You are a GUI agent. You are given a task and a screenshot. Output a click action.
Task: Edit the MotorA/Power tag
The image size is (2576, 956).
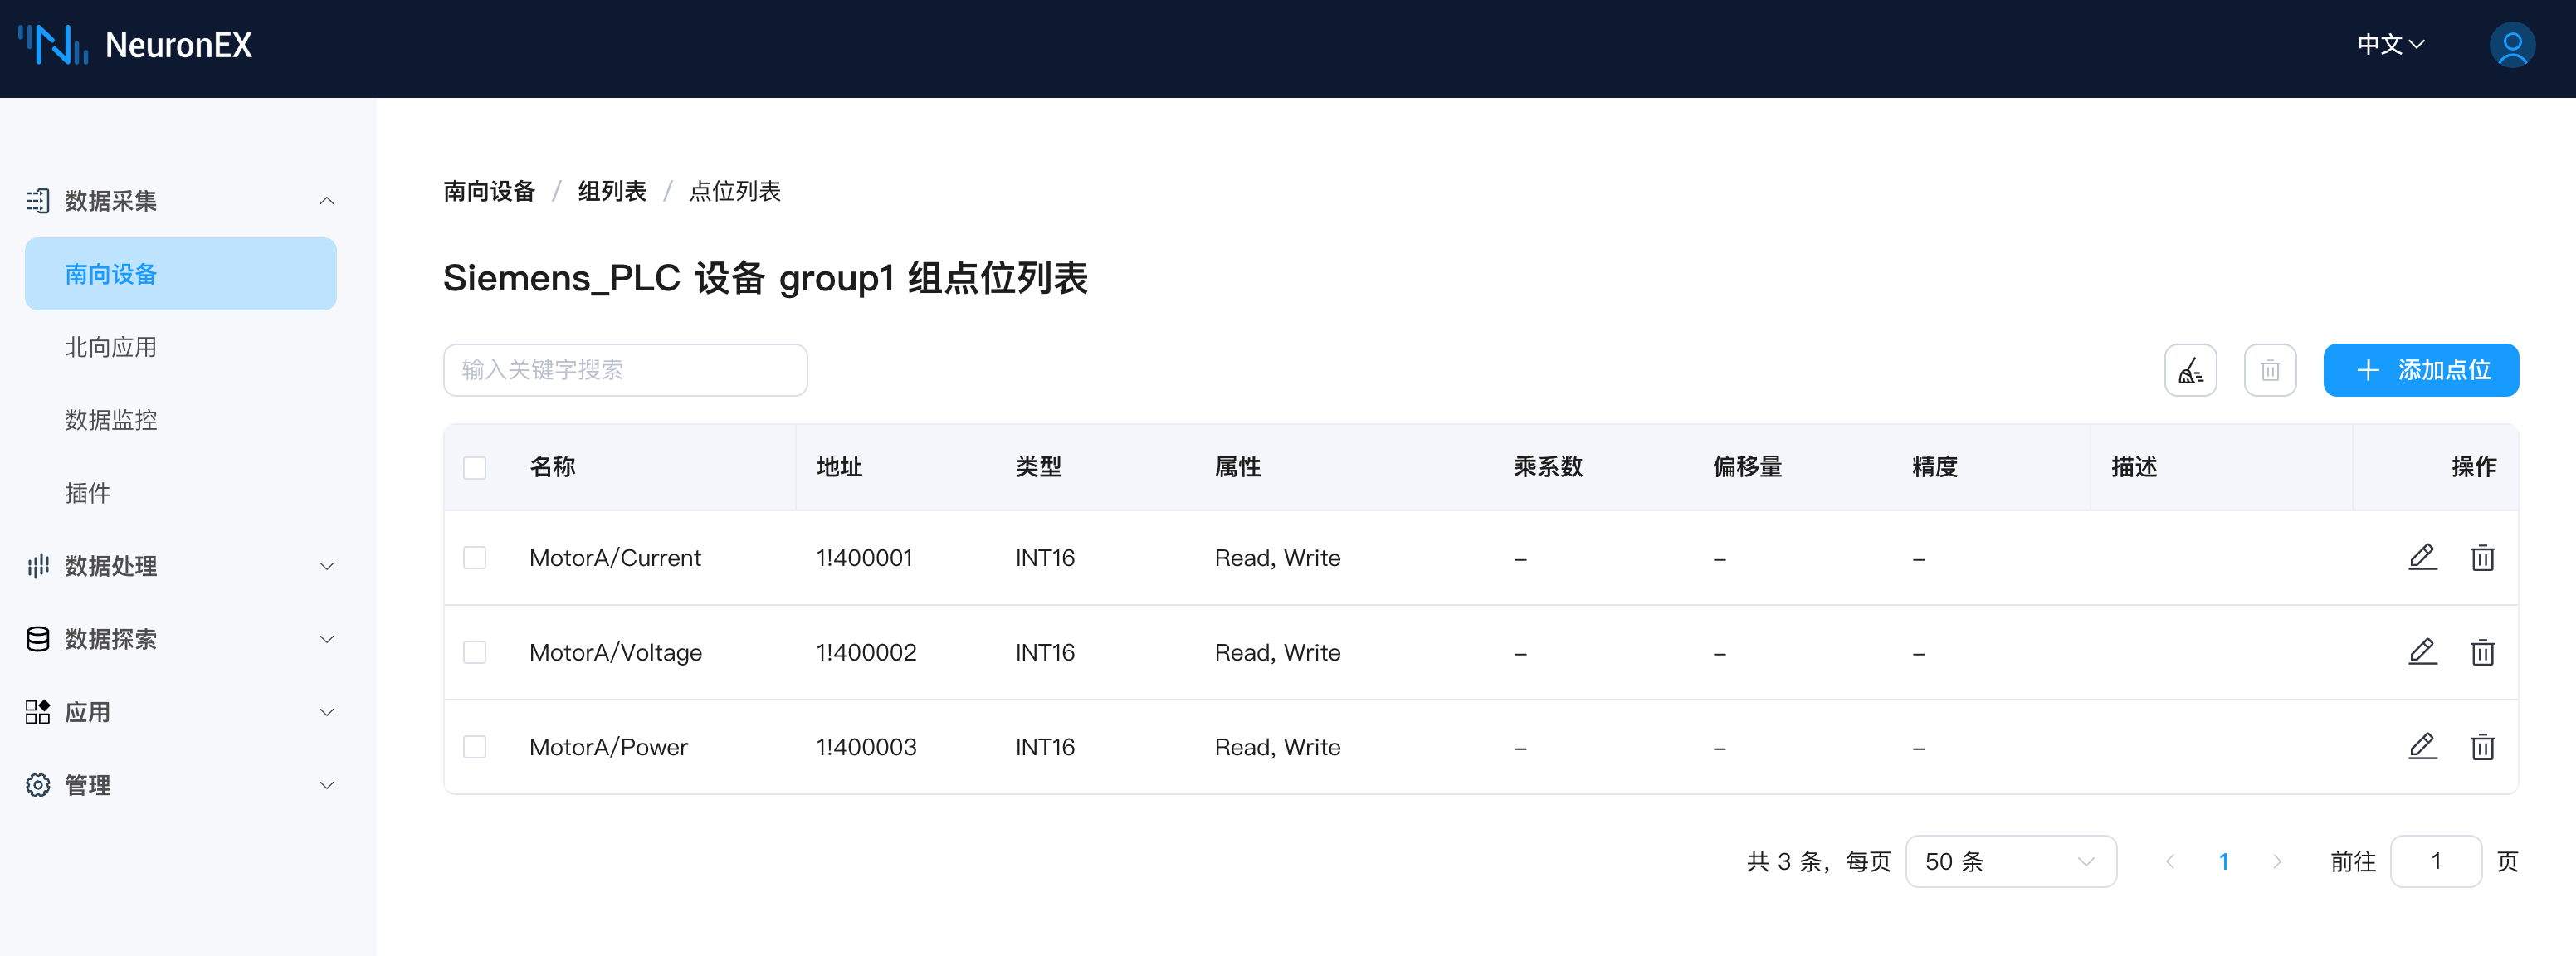(x=2421, y=746)
